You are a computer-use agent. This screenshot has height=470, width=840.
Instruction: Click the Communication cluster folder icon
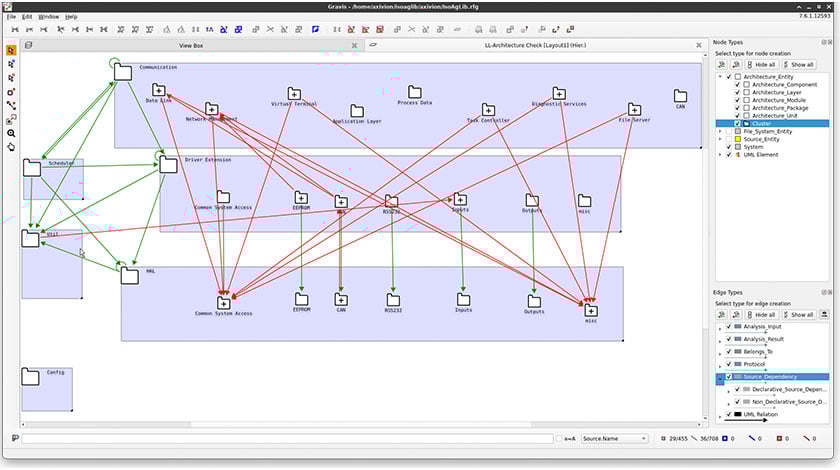(122, 72)
